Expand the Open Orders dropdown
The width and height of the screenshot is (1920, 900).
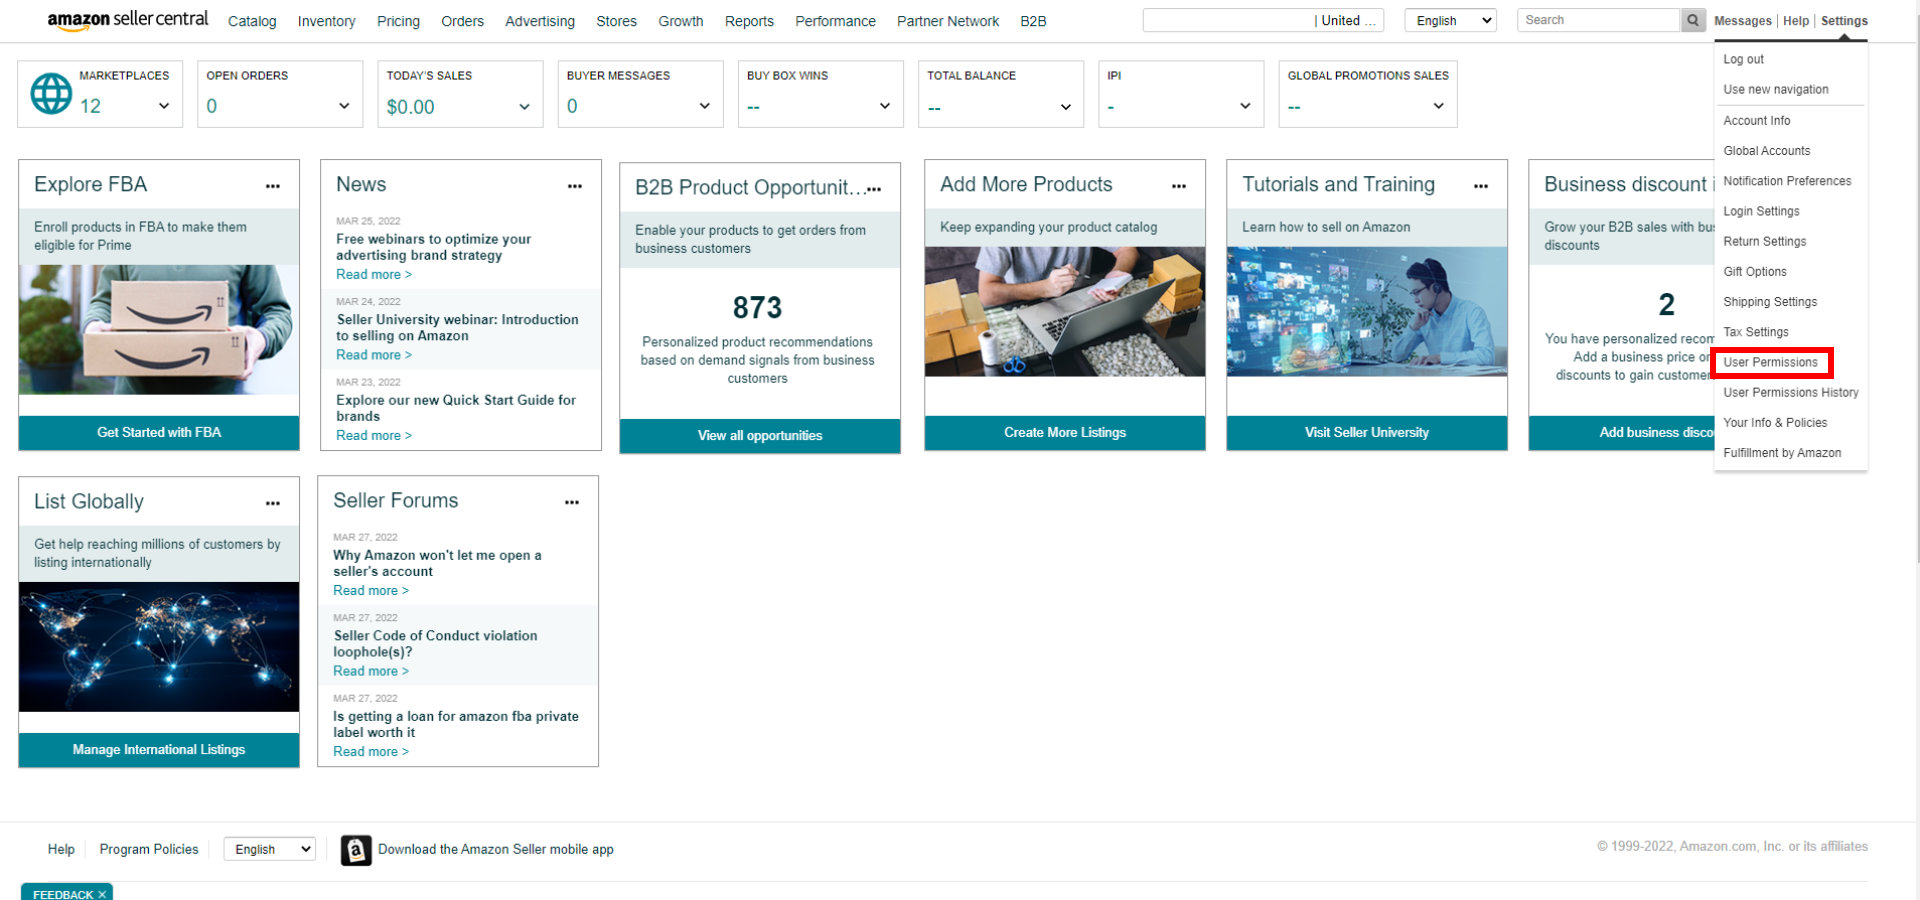(344, 106)
